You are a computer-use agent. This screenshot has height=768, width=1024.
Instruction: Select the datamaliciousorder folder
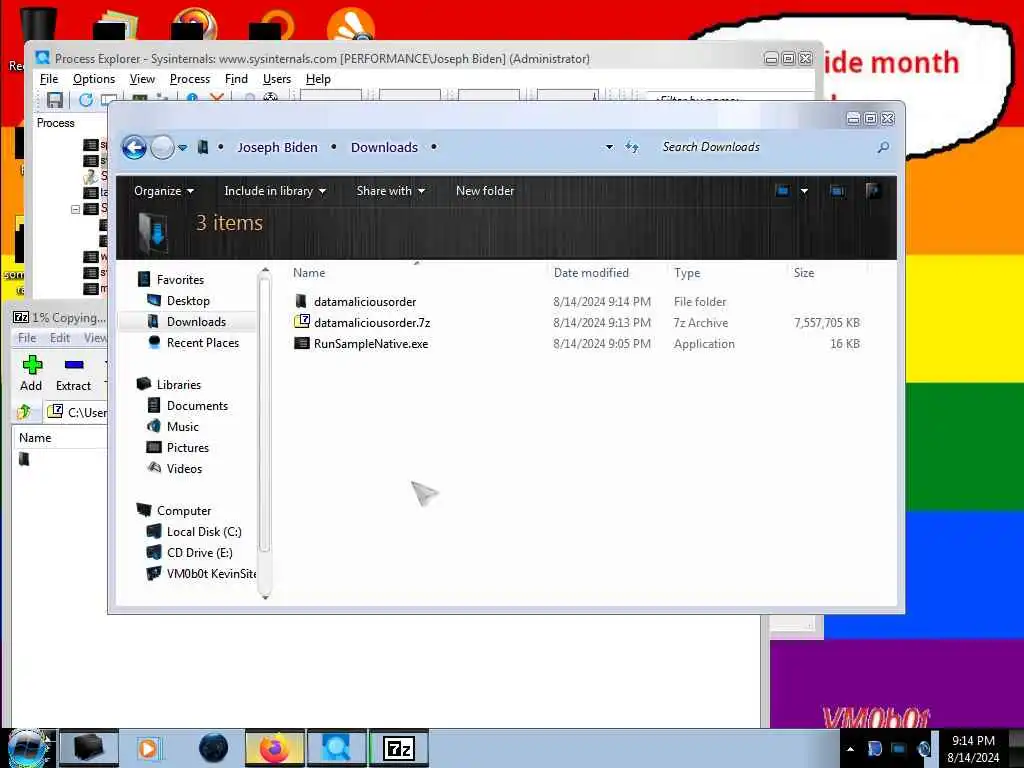365,302
